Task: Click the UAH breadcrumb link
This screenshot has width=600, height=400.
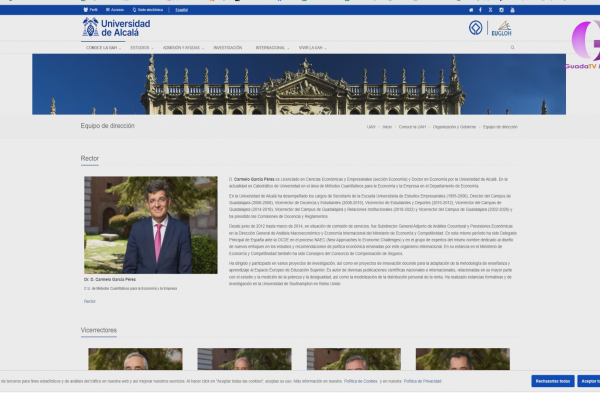Action: point(371,127)
